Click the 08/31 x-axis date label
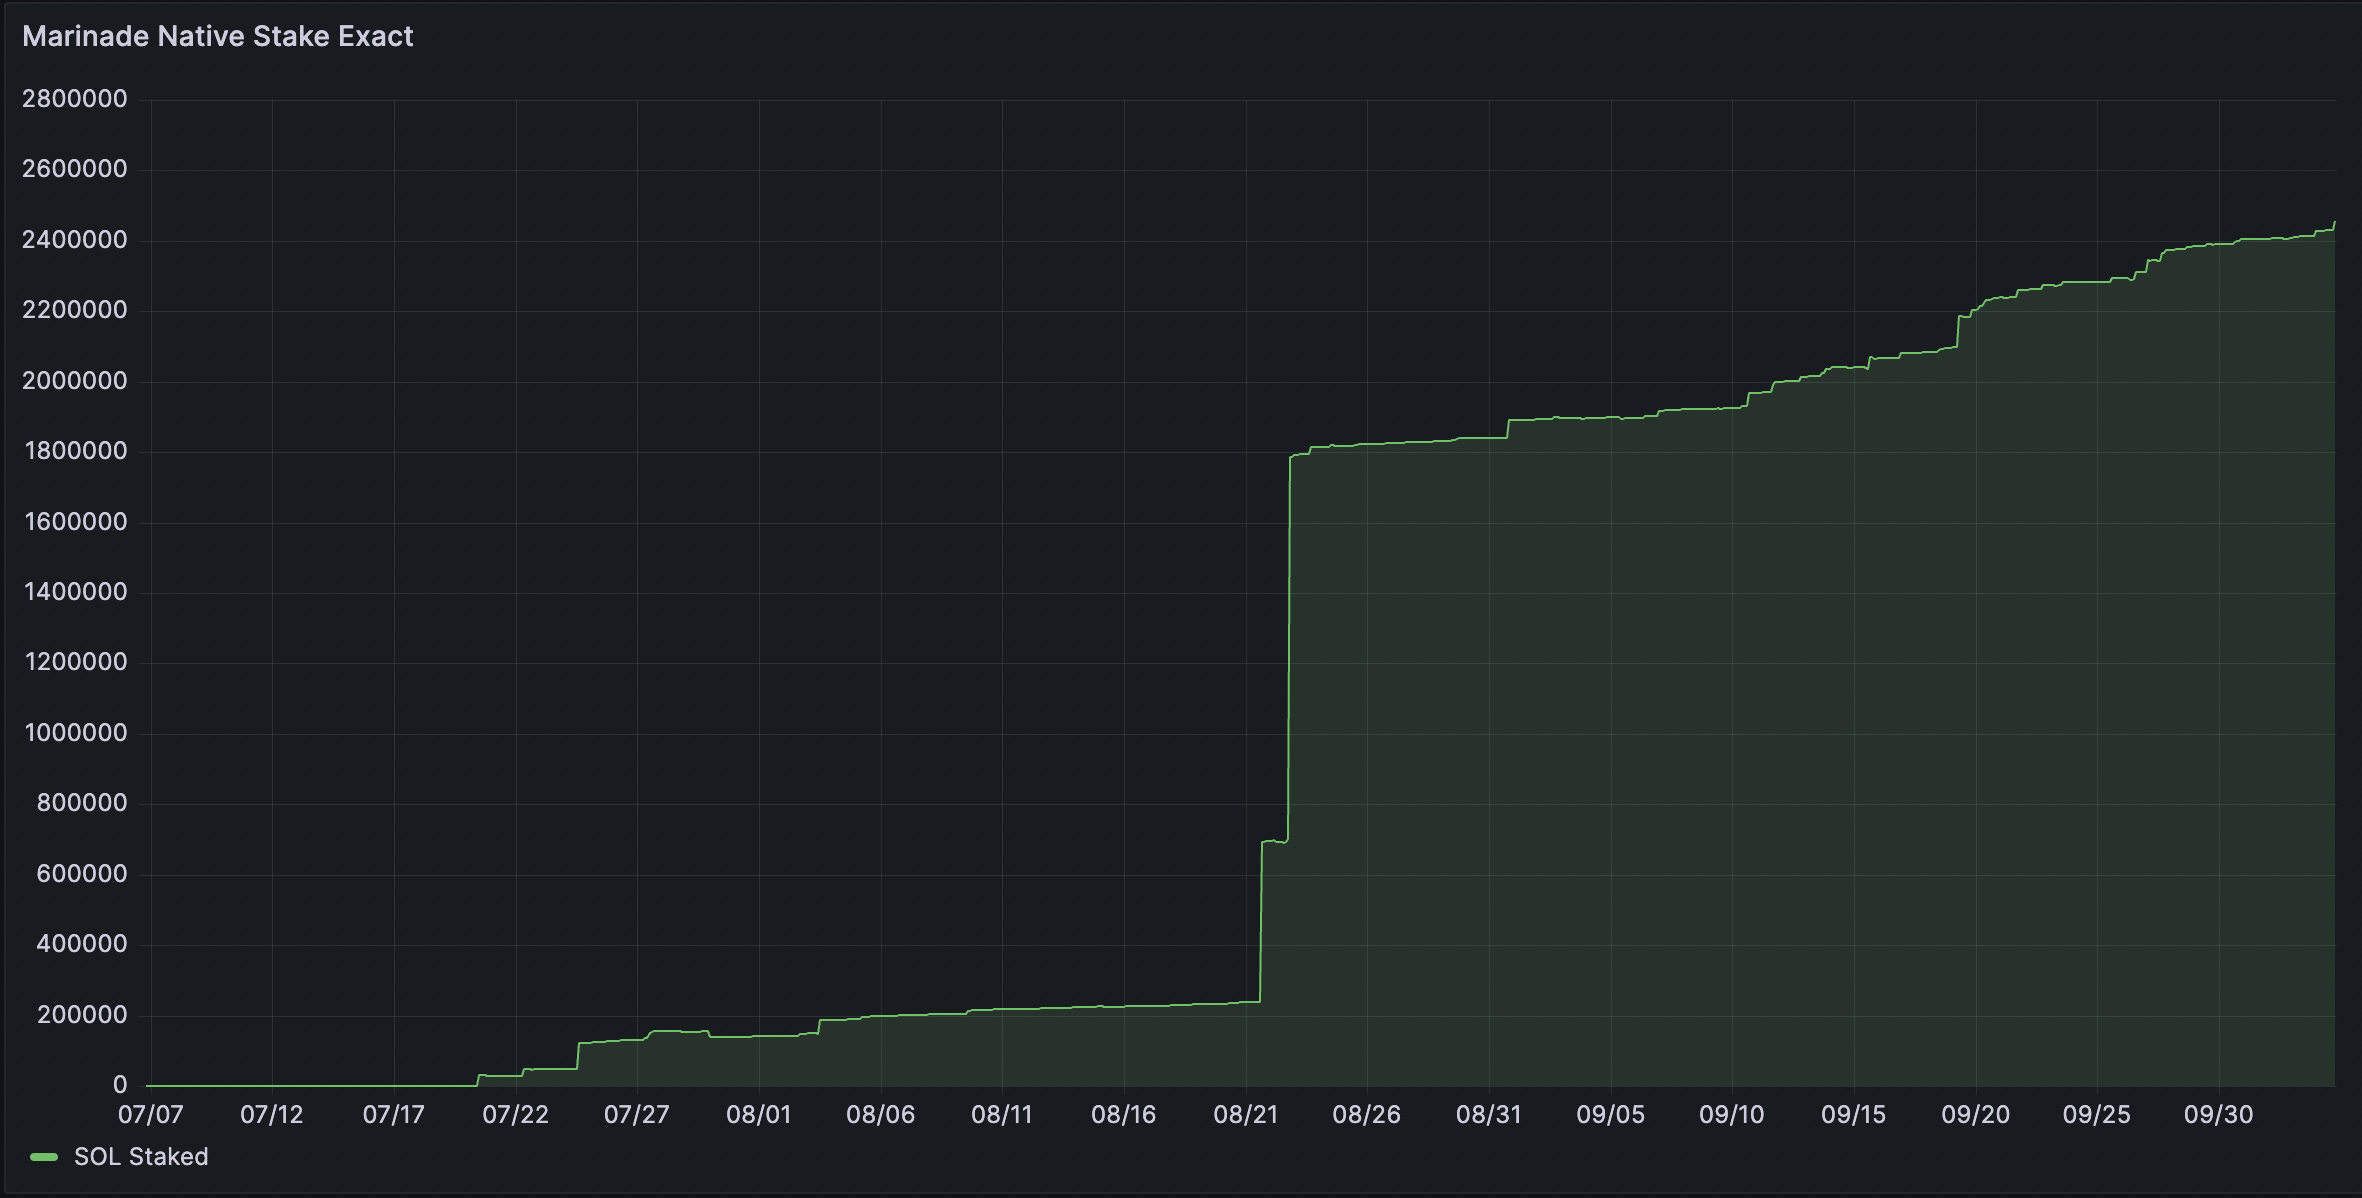This screenshot has height=1198, width=2362. click(1488, 1115)
